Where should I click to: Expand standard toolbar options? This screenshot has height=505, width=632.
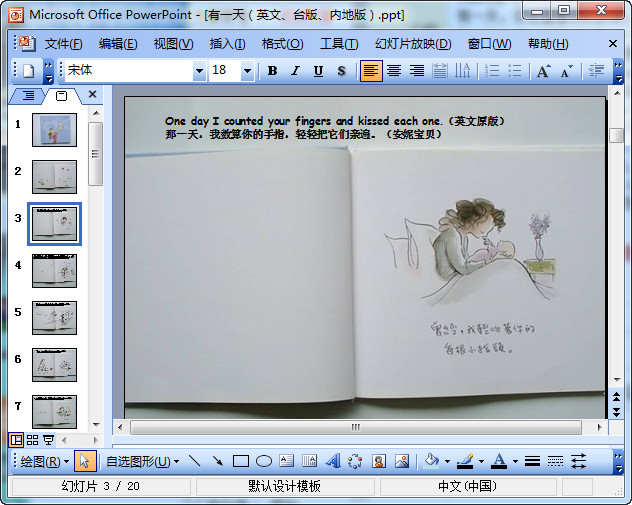point(49,71)
